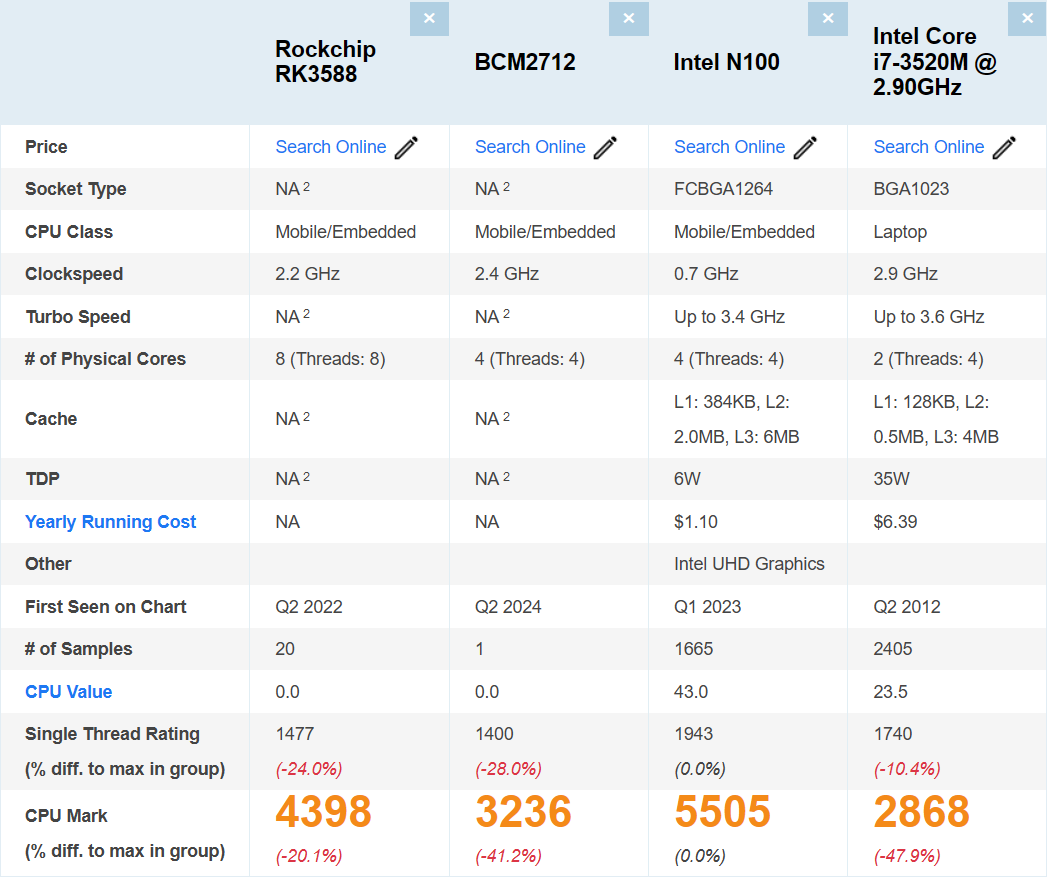Close the Intel N100 column
Image resolution: width=1047 pixels, height=877 pixels.
[x=827, y=19]
